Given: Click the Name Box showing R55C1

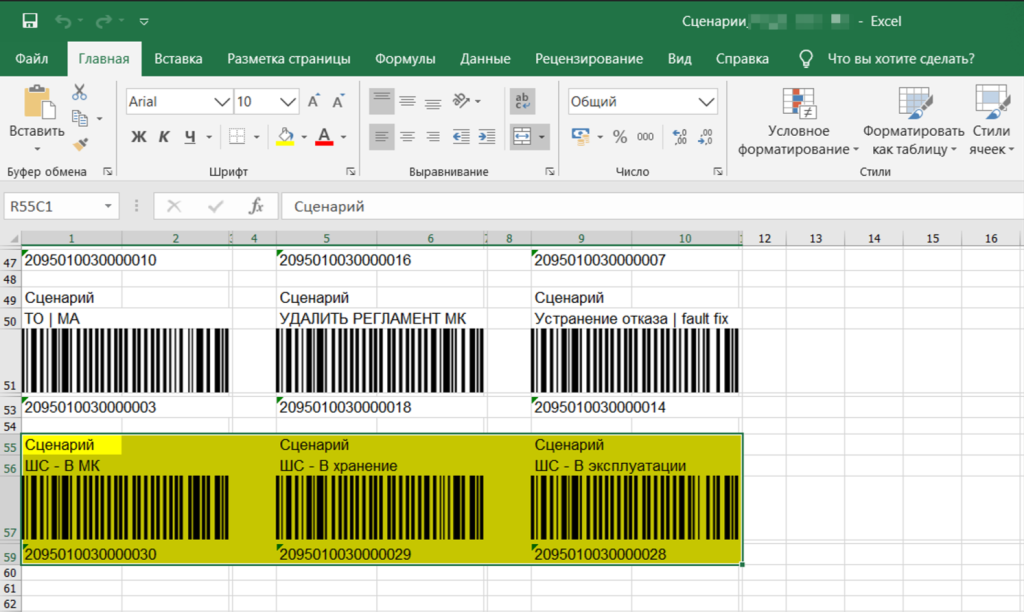Looking at the screenshot, I should 61,206.
